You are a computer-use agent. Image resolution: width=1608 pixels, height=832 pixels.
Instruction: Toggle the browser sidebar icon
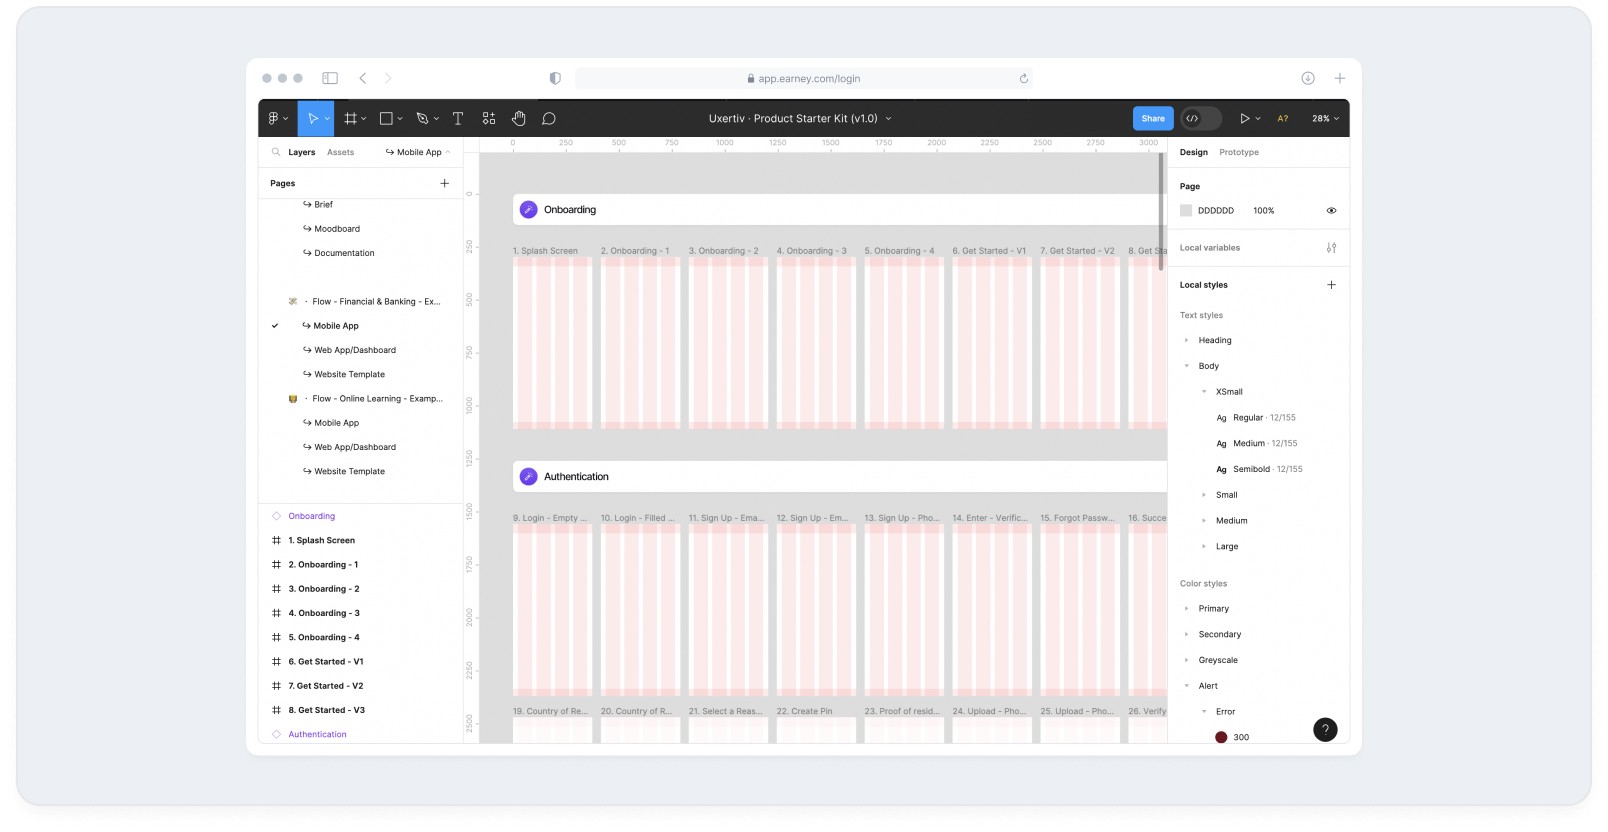pos(330,78)
